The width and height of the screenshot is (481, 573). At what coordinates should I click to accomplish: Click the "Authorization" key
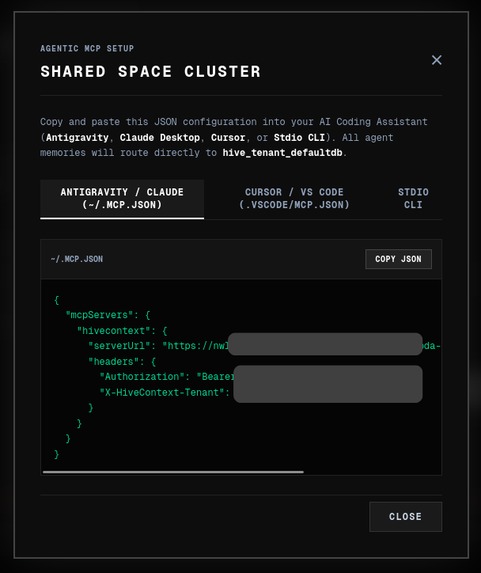(x=142, y=377)
